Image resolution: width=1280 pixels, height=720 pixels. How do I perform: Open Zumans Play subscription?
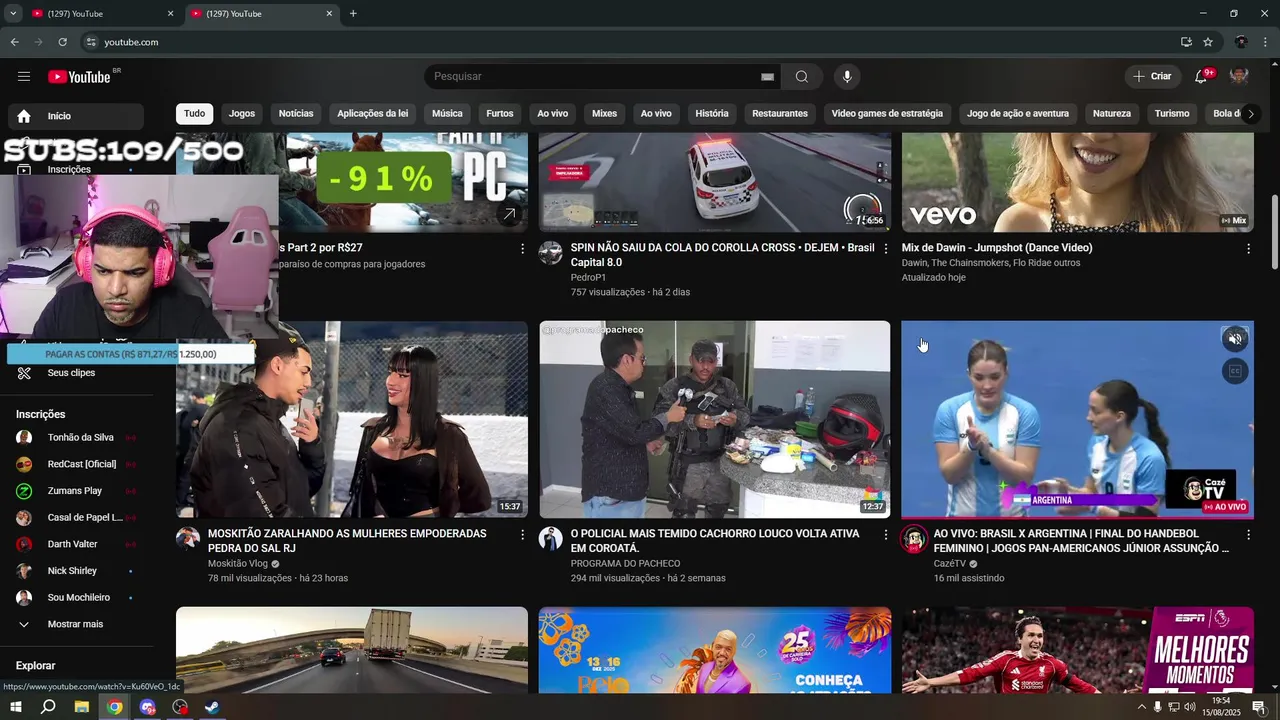point(76,491)
